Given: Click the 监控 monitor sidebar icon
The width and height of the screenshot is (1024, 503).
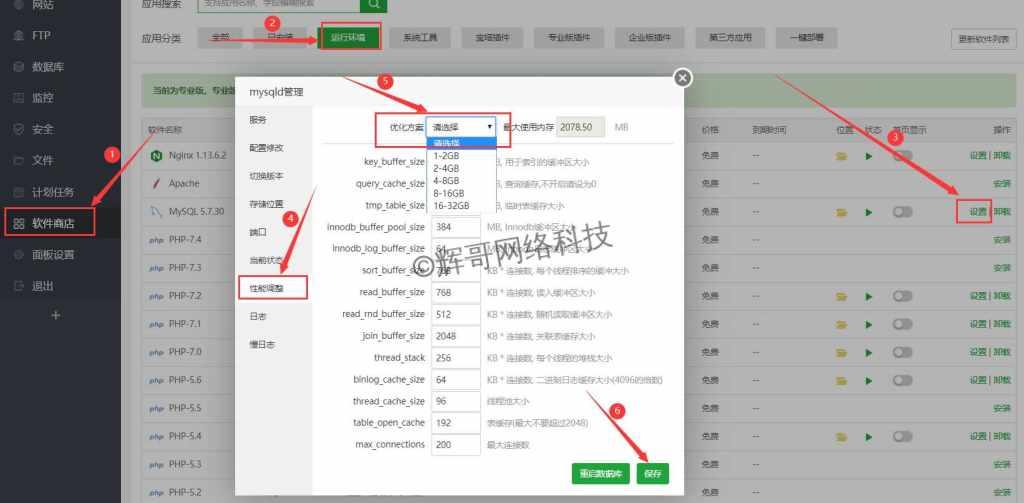Looking at the screenshot, I should 19,98.
